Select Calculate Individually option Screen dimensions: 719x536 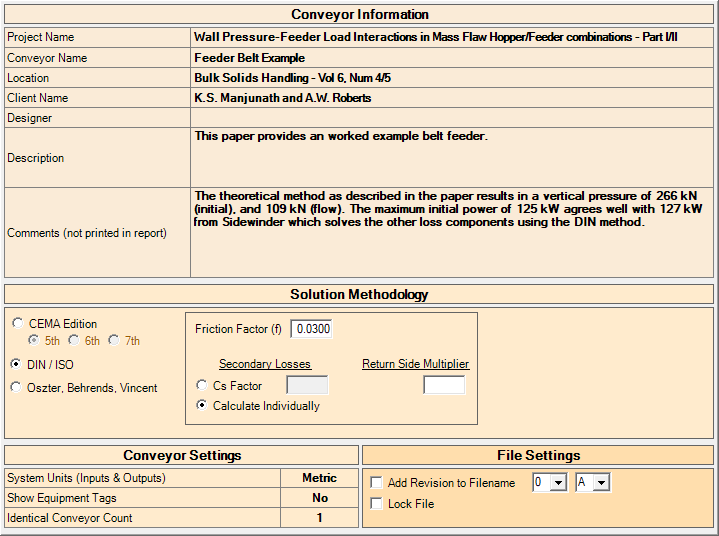coord(203,406)
